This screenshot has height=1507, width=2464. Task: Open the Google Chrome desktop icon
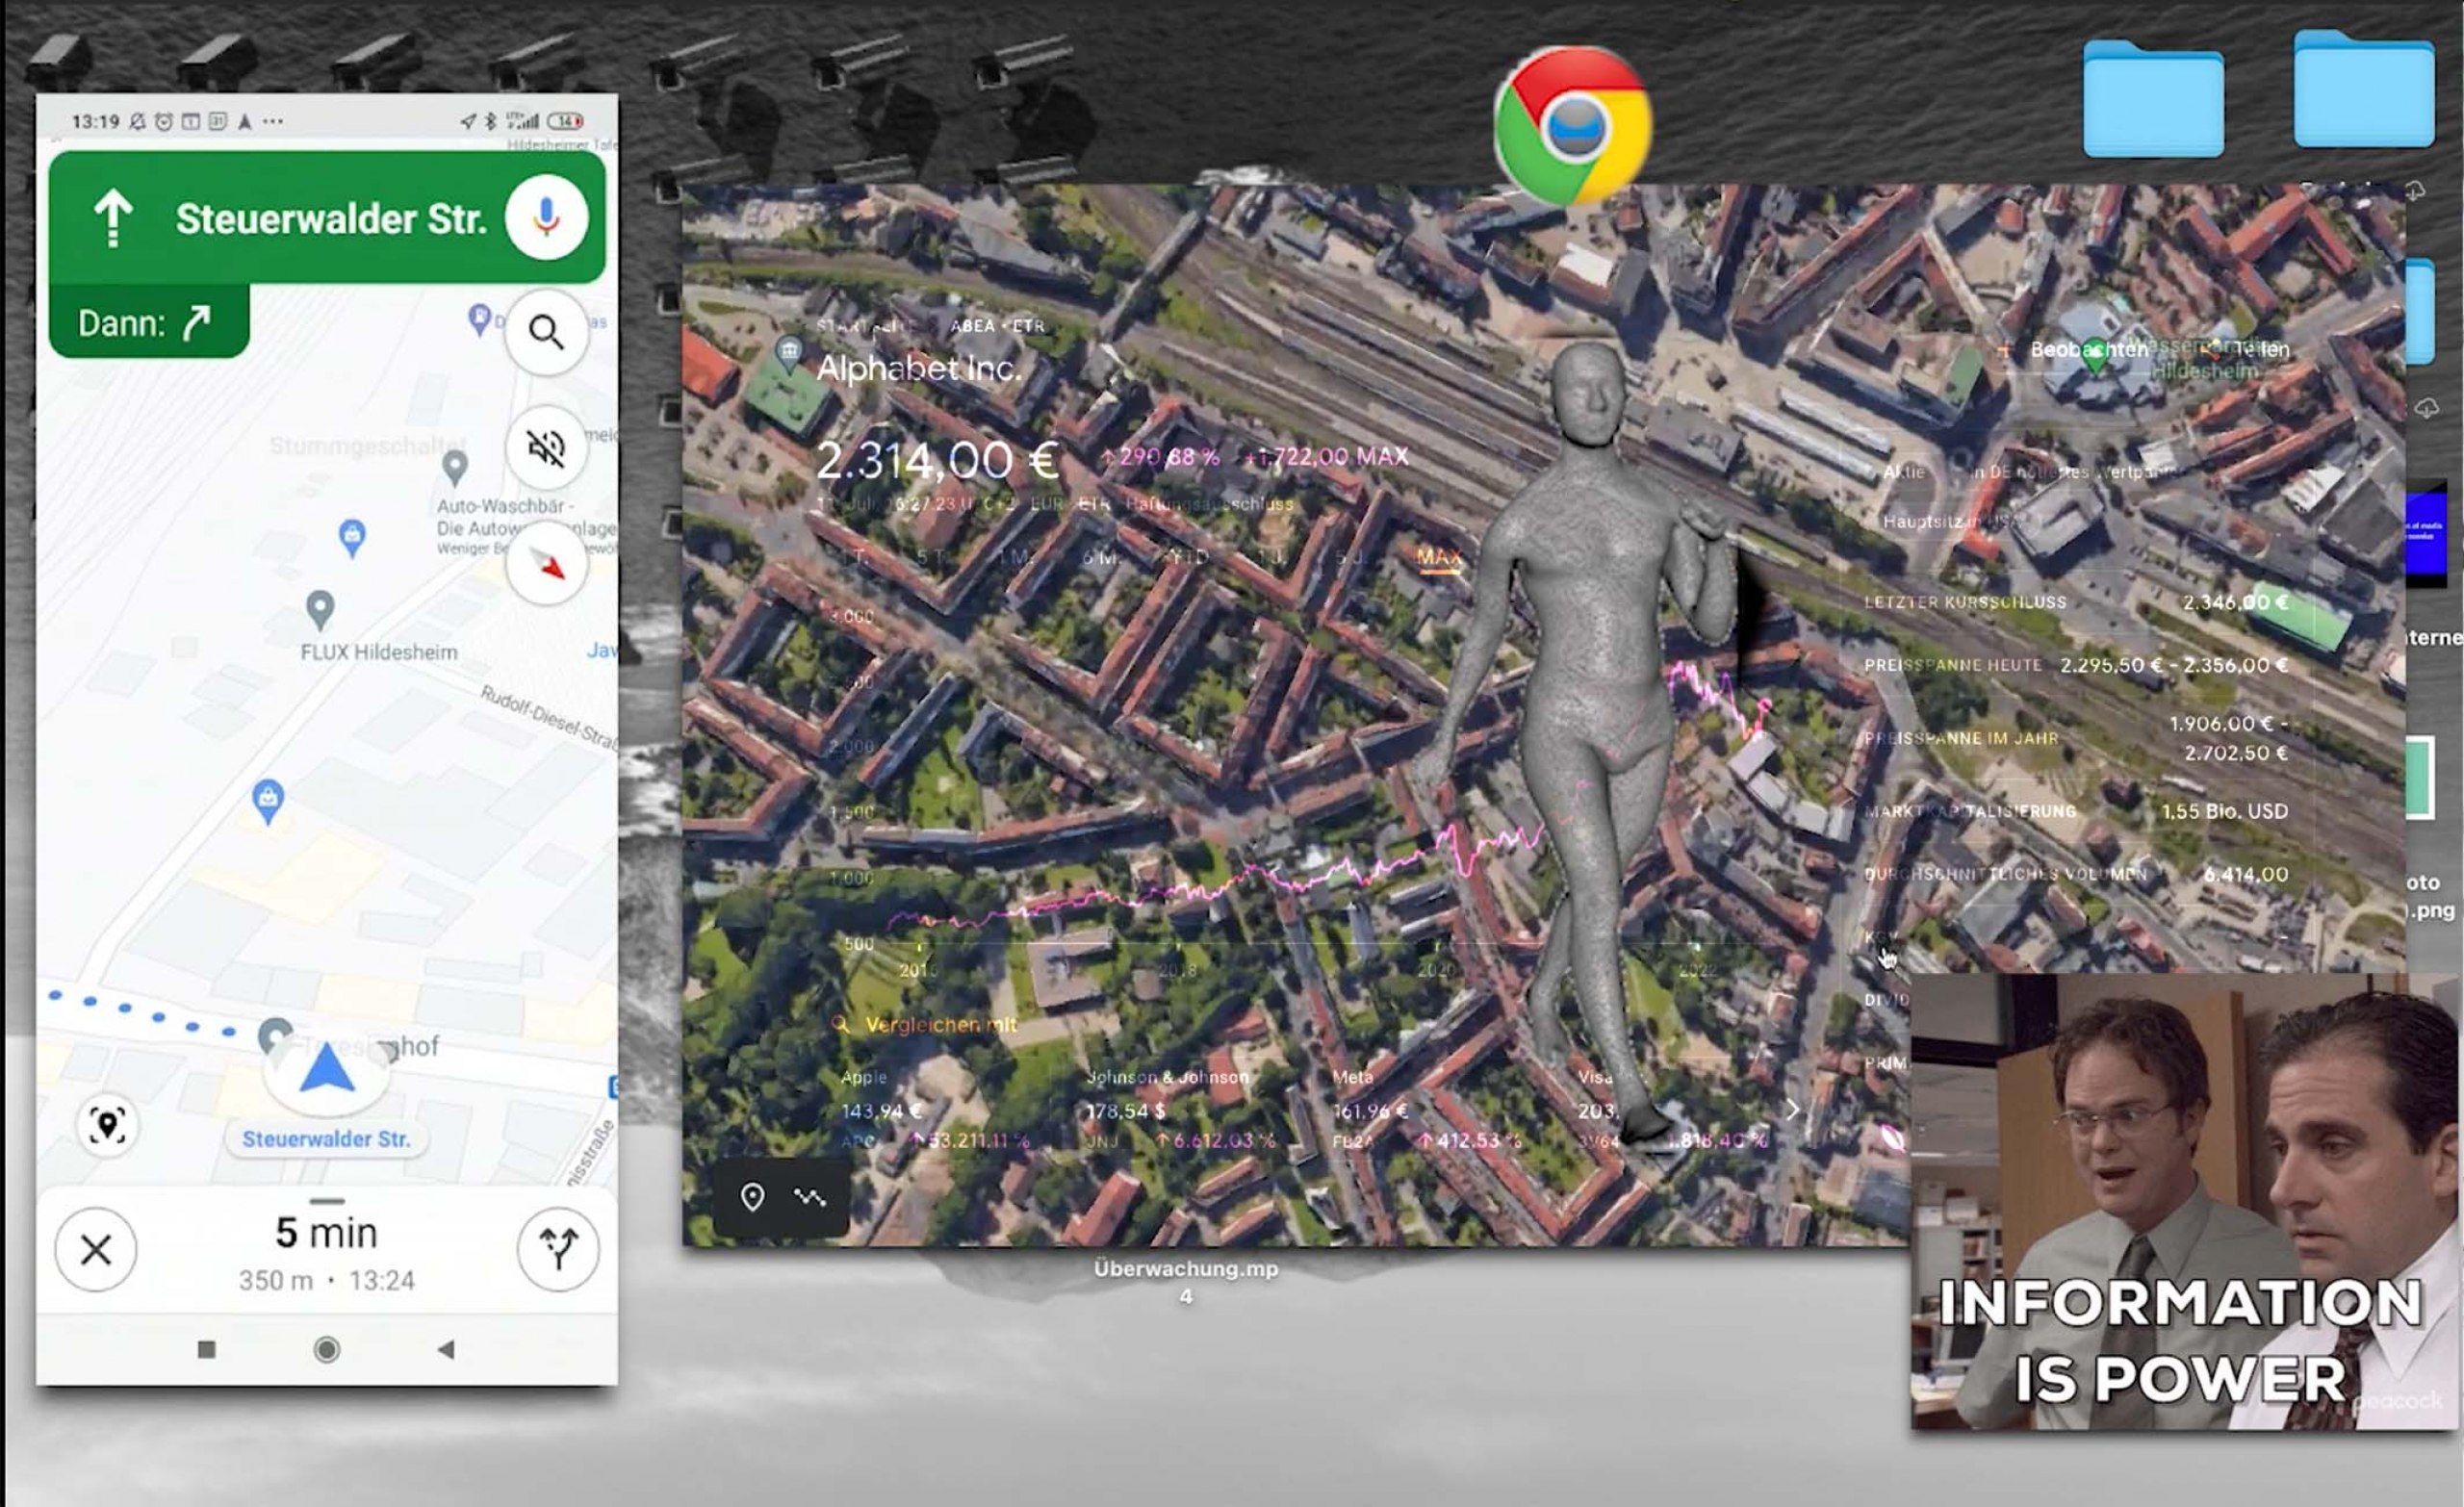[x=1573, y=127]
